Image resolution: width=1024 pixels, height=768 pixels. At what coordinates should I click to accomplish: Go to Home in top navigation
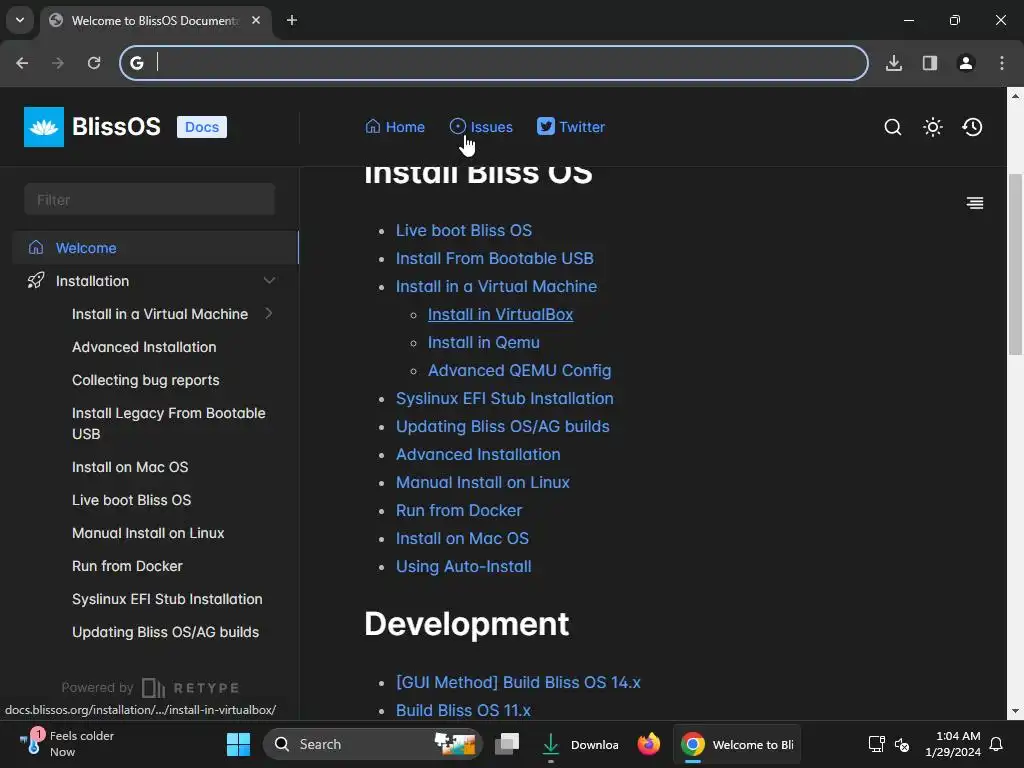tap(395, 127)
